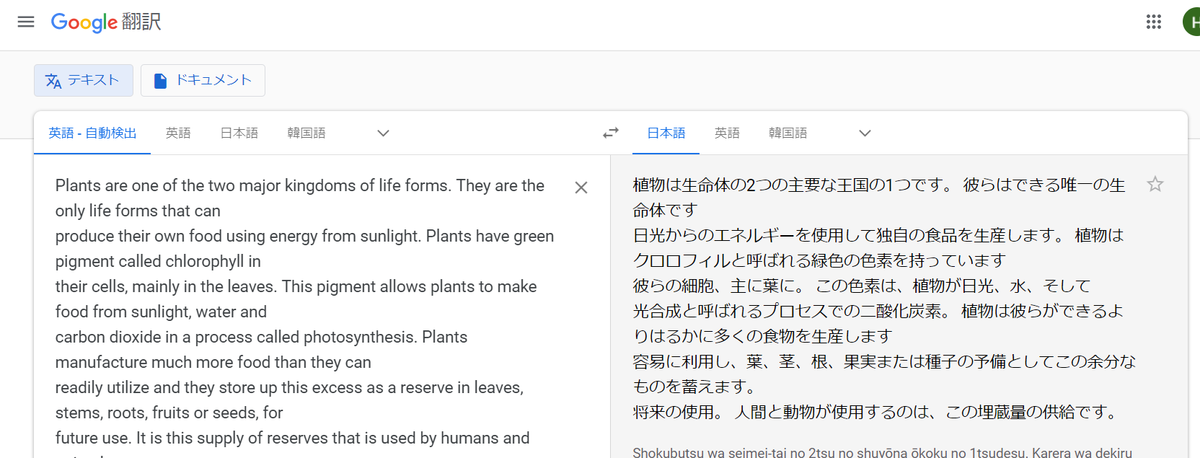Swap source and target languages
The height and width of the screenshot is (458, 1200).
click(x=610, y=133)
